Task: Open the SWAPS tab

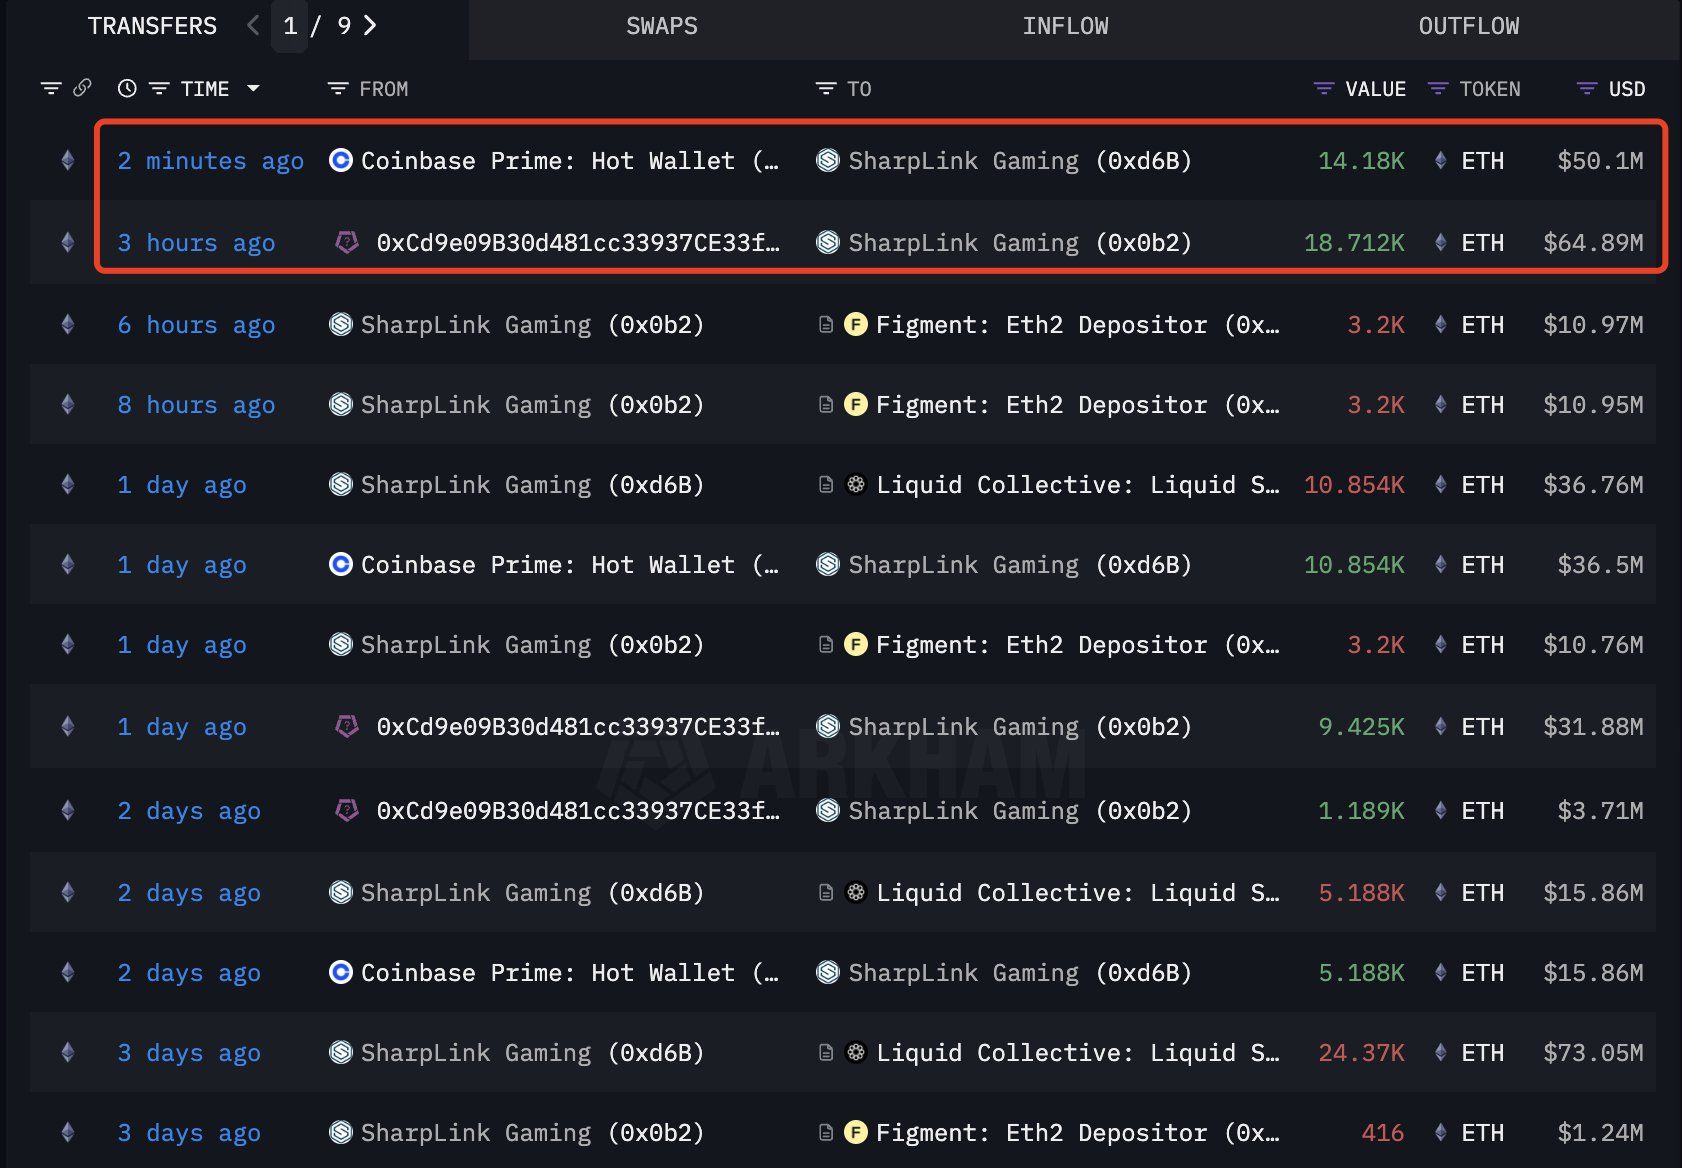Action: [662, 26]
